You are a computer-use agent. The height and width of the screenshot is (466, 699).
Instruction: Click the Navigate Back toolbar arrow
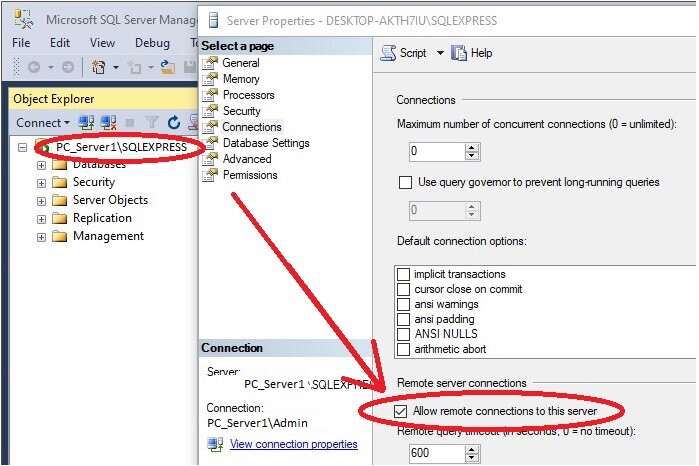(x=33, y=67)
